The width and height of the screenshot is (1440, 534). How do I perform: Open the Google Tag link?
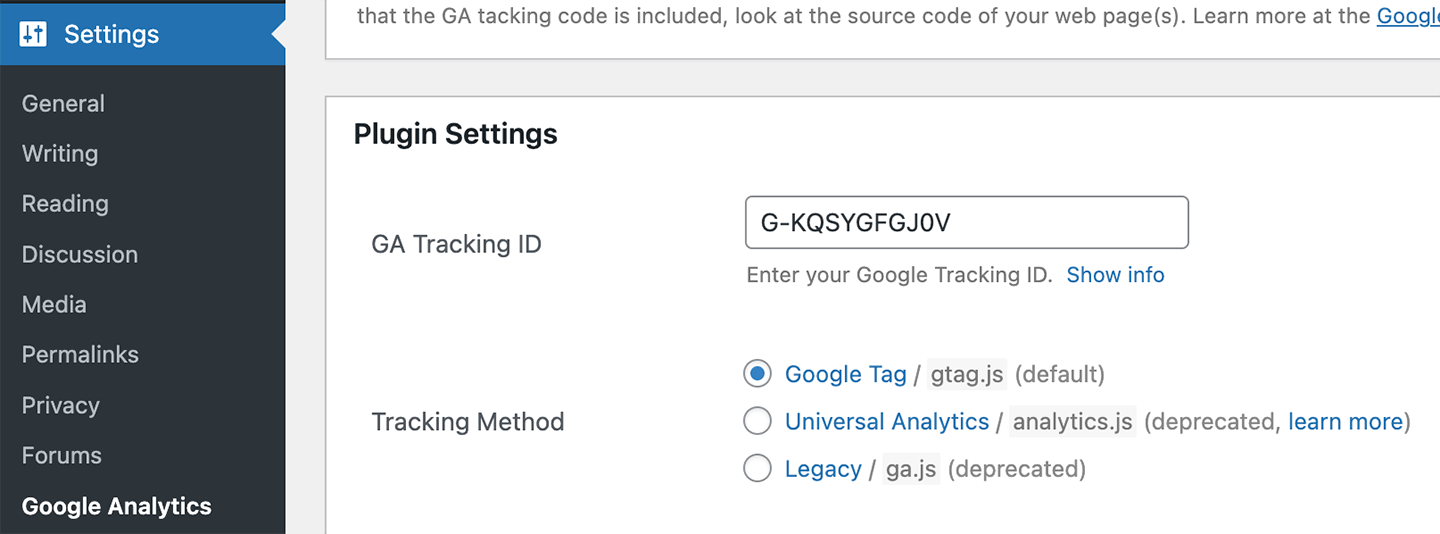845,374
